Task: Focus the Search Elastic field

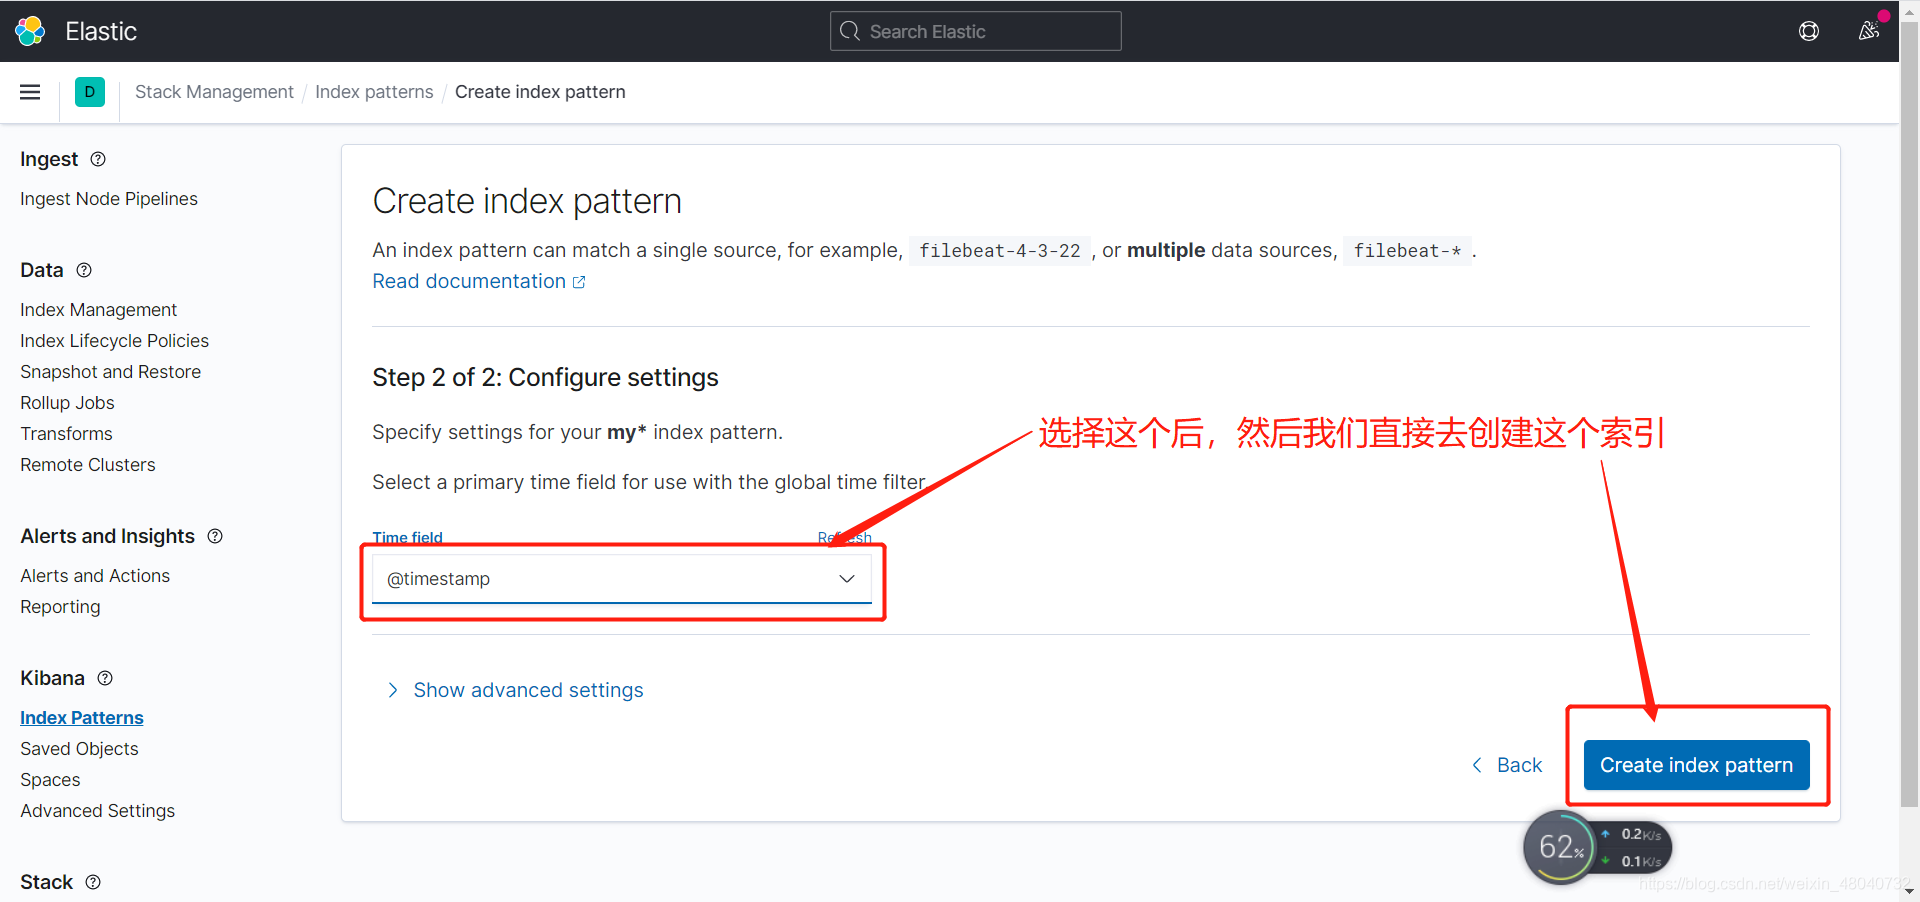Action: coord(976,31)
